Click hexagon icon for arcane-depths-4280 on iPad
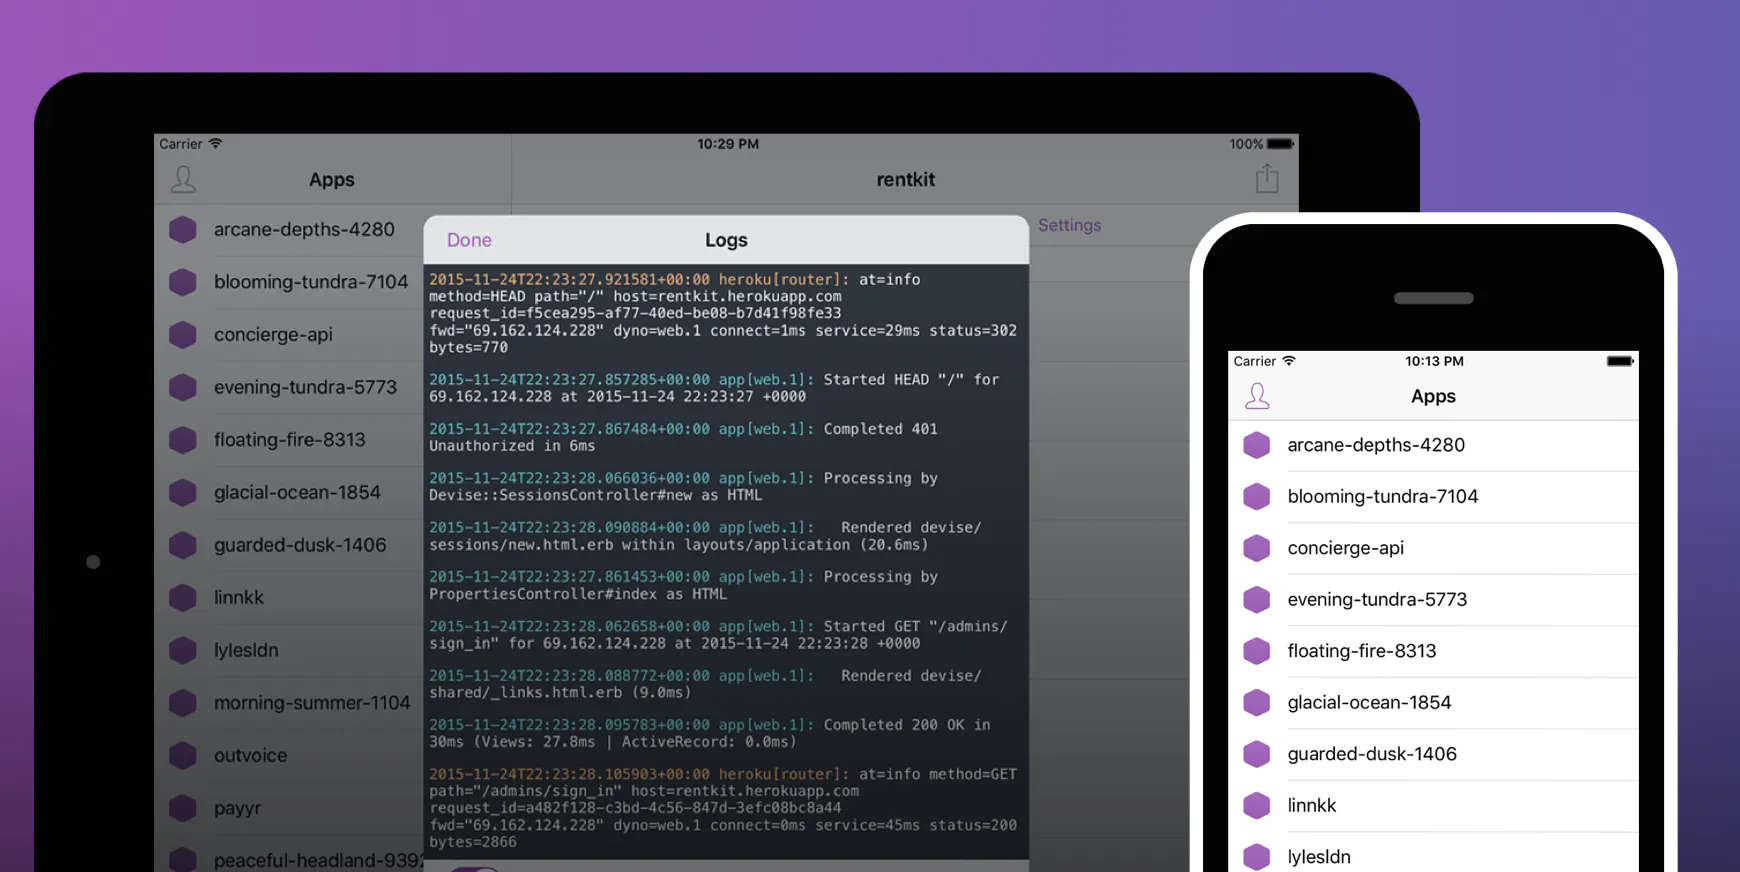The height and width of the screenshot is (872, 1740). click(x=183, y=230)
